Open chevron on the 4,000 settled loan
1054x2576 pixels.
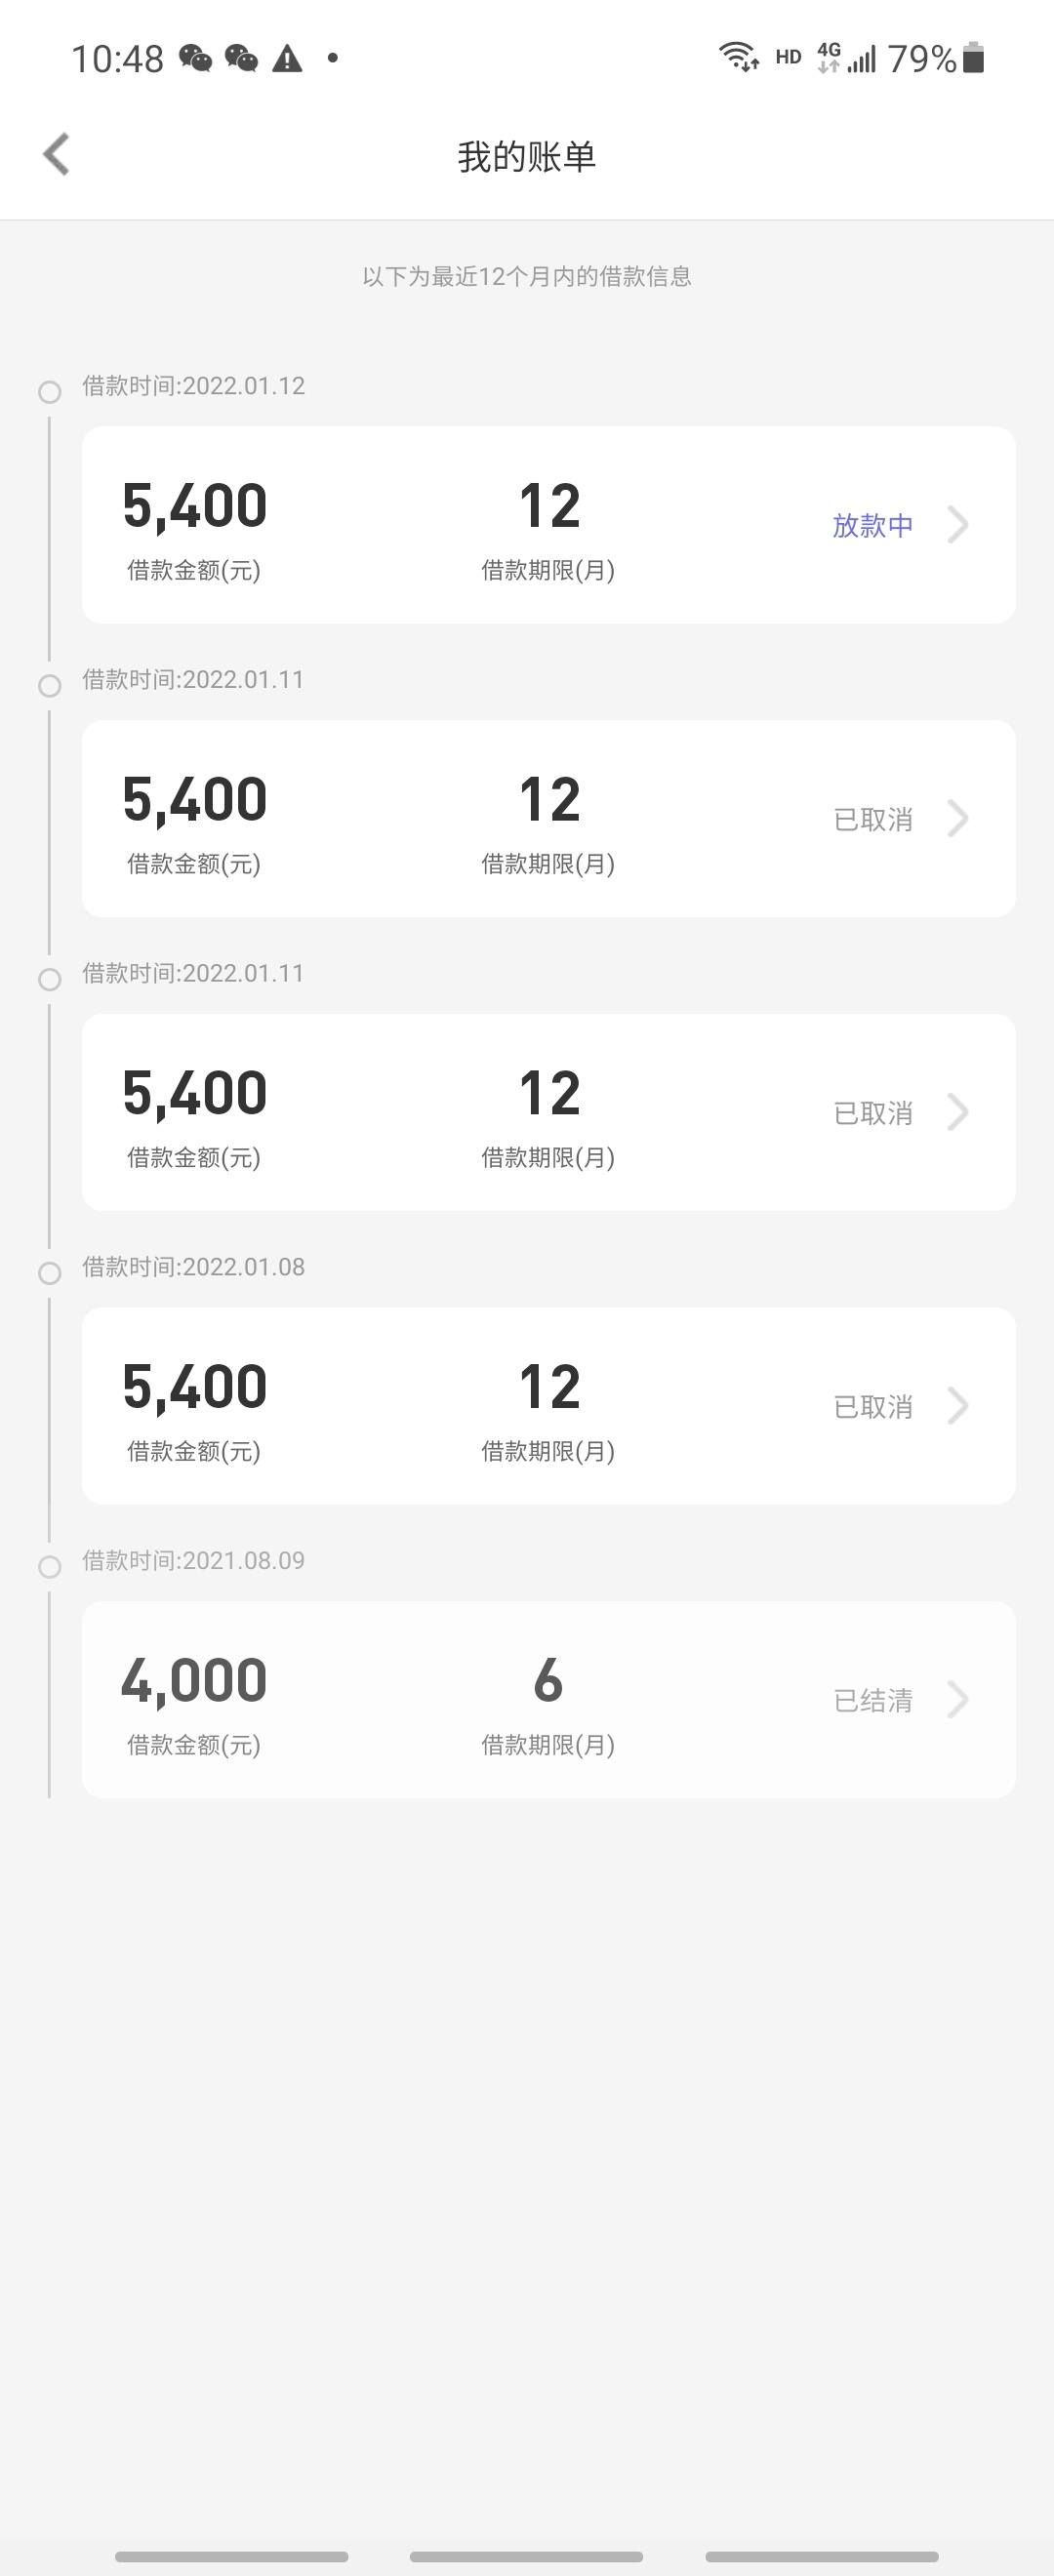957,1699
